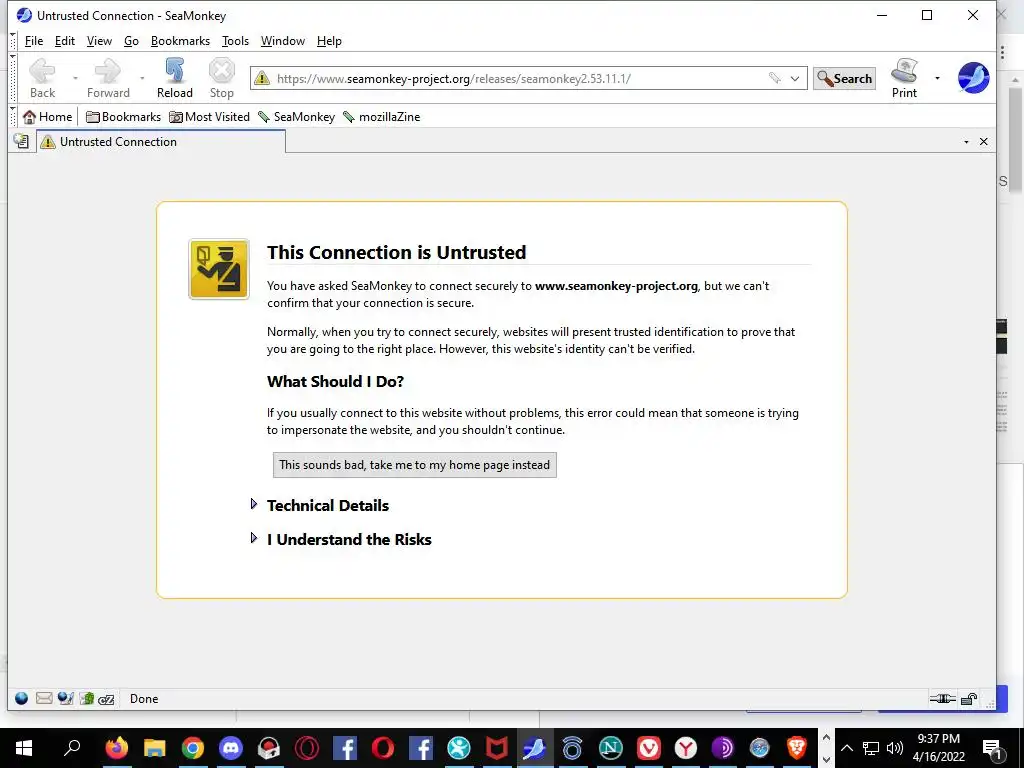The image size is (1024, 768).
Task: Show hidden system tray icons
Action: pos(846,748)
